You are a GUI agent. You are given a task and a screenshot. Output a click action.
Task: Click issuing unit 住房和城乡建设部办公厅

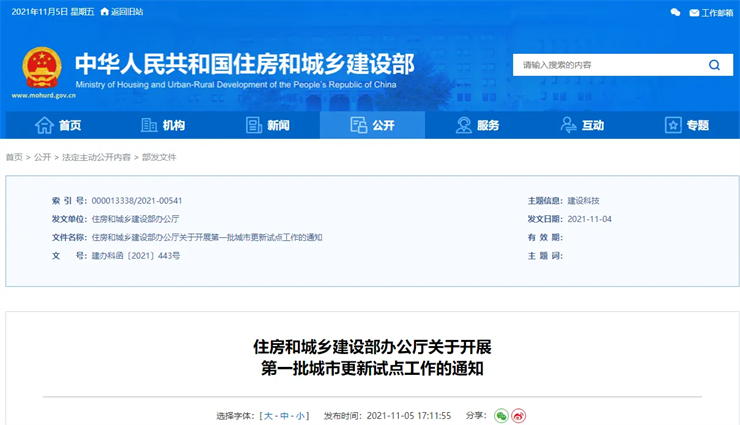tap(135, 219)
